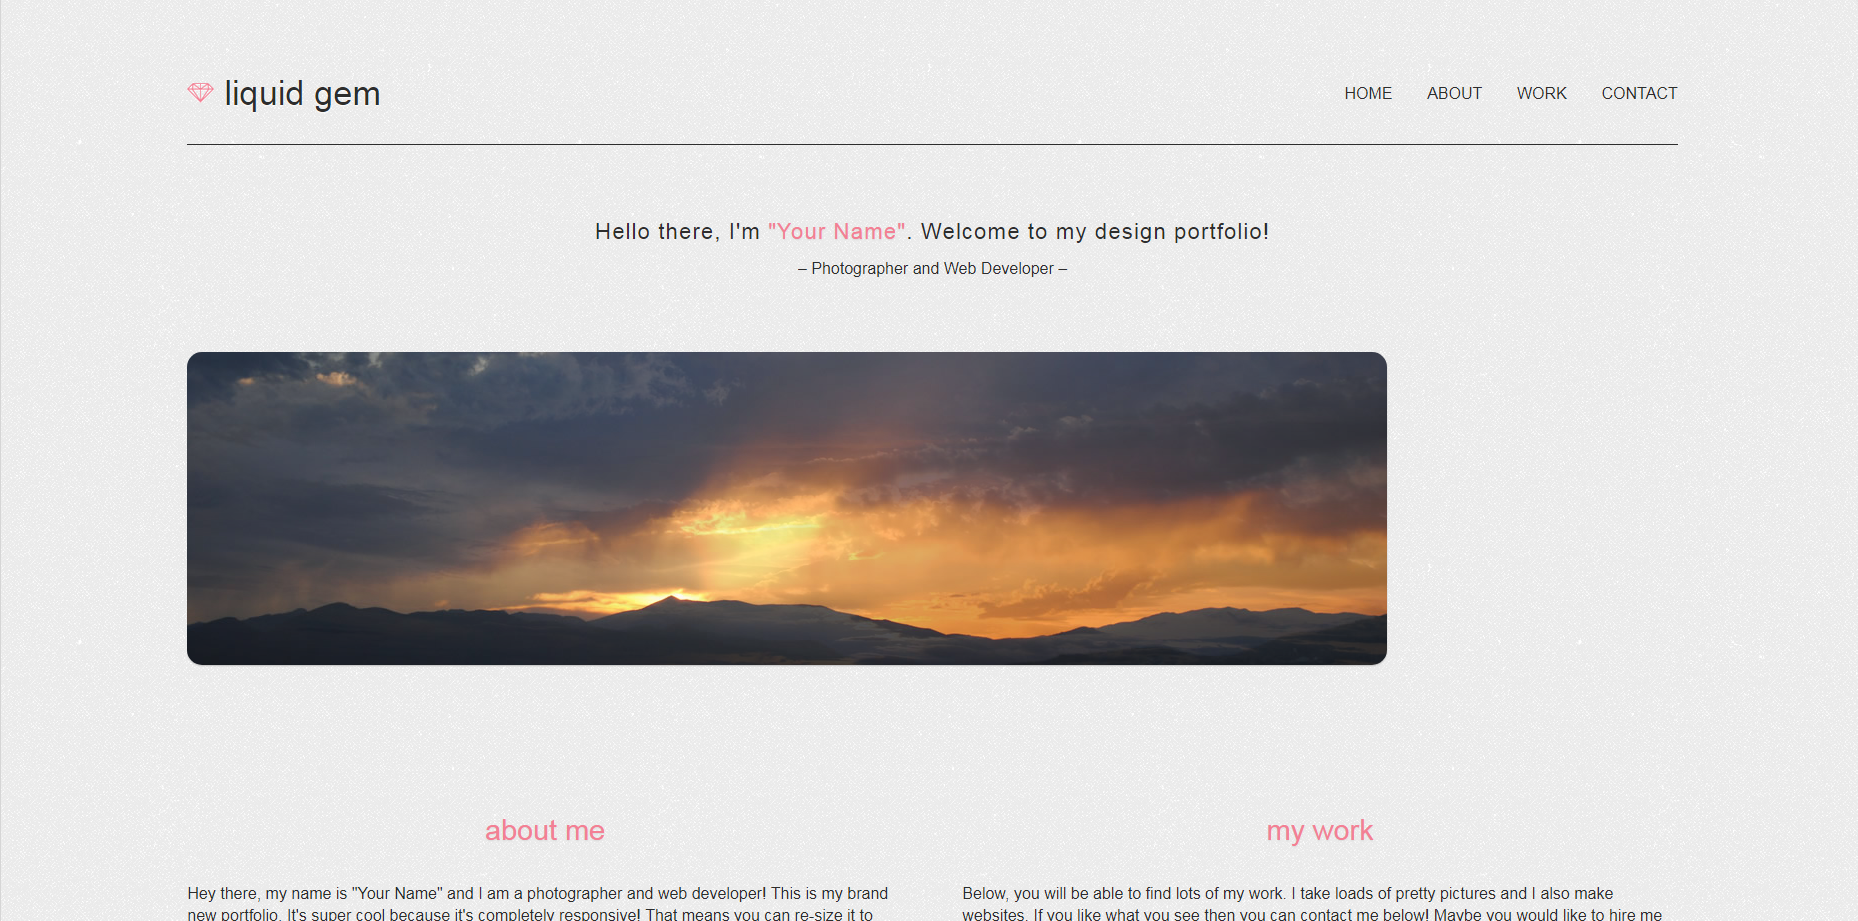This screenshot has height=921, width=1858.
Task: Go to the HOME nav link
Action: (1368, 93)
